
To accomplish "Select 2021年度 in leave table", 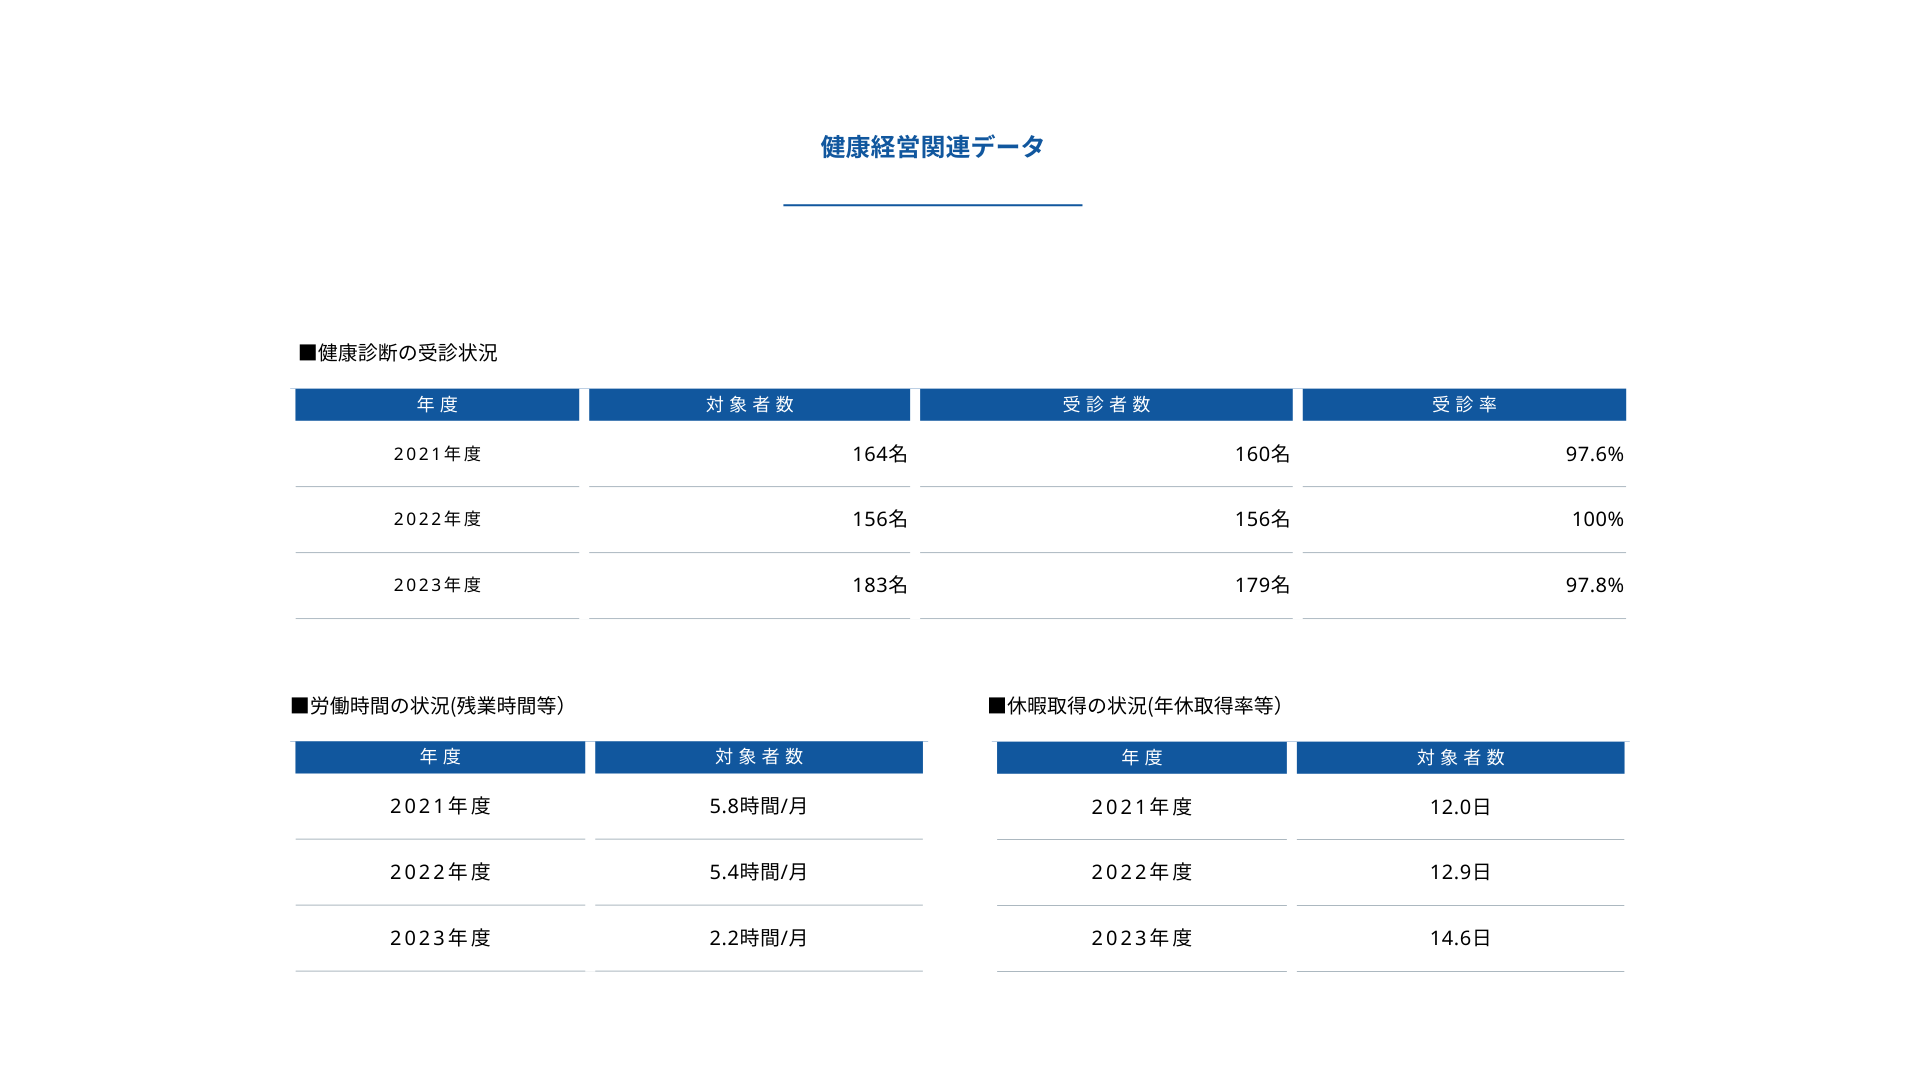I will 1142,807.
